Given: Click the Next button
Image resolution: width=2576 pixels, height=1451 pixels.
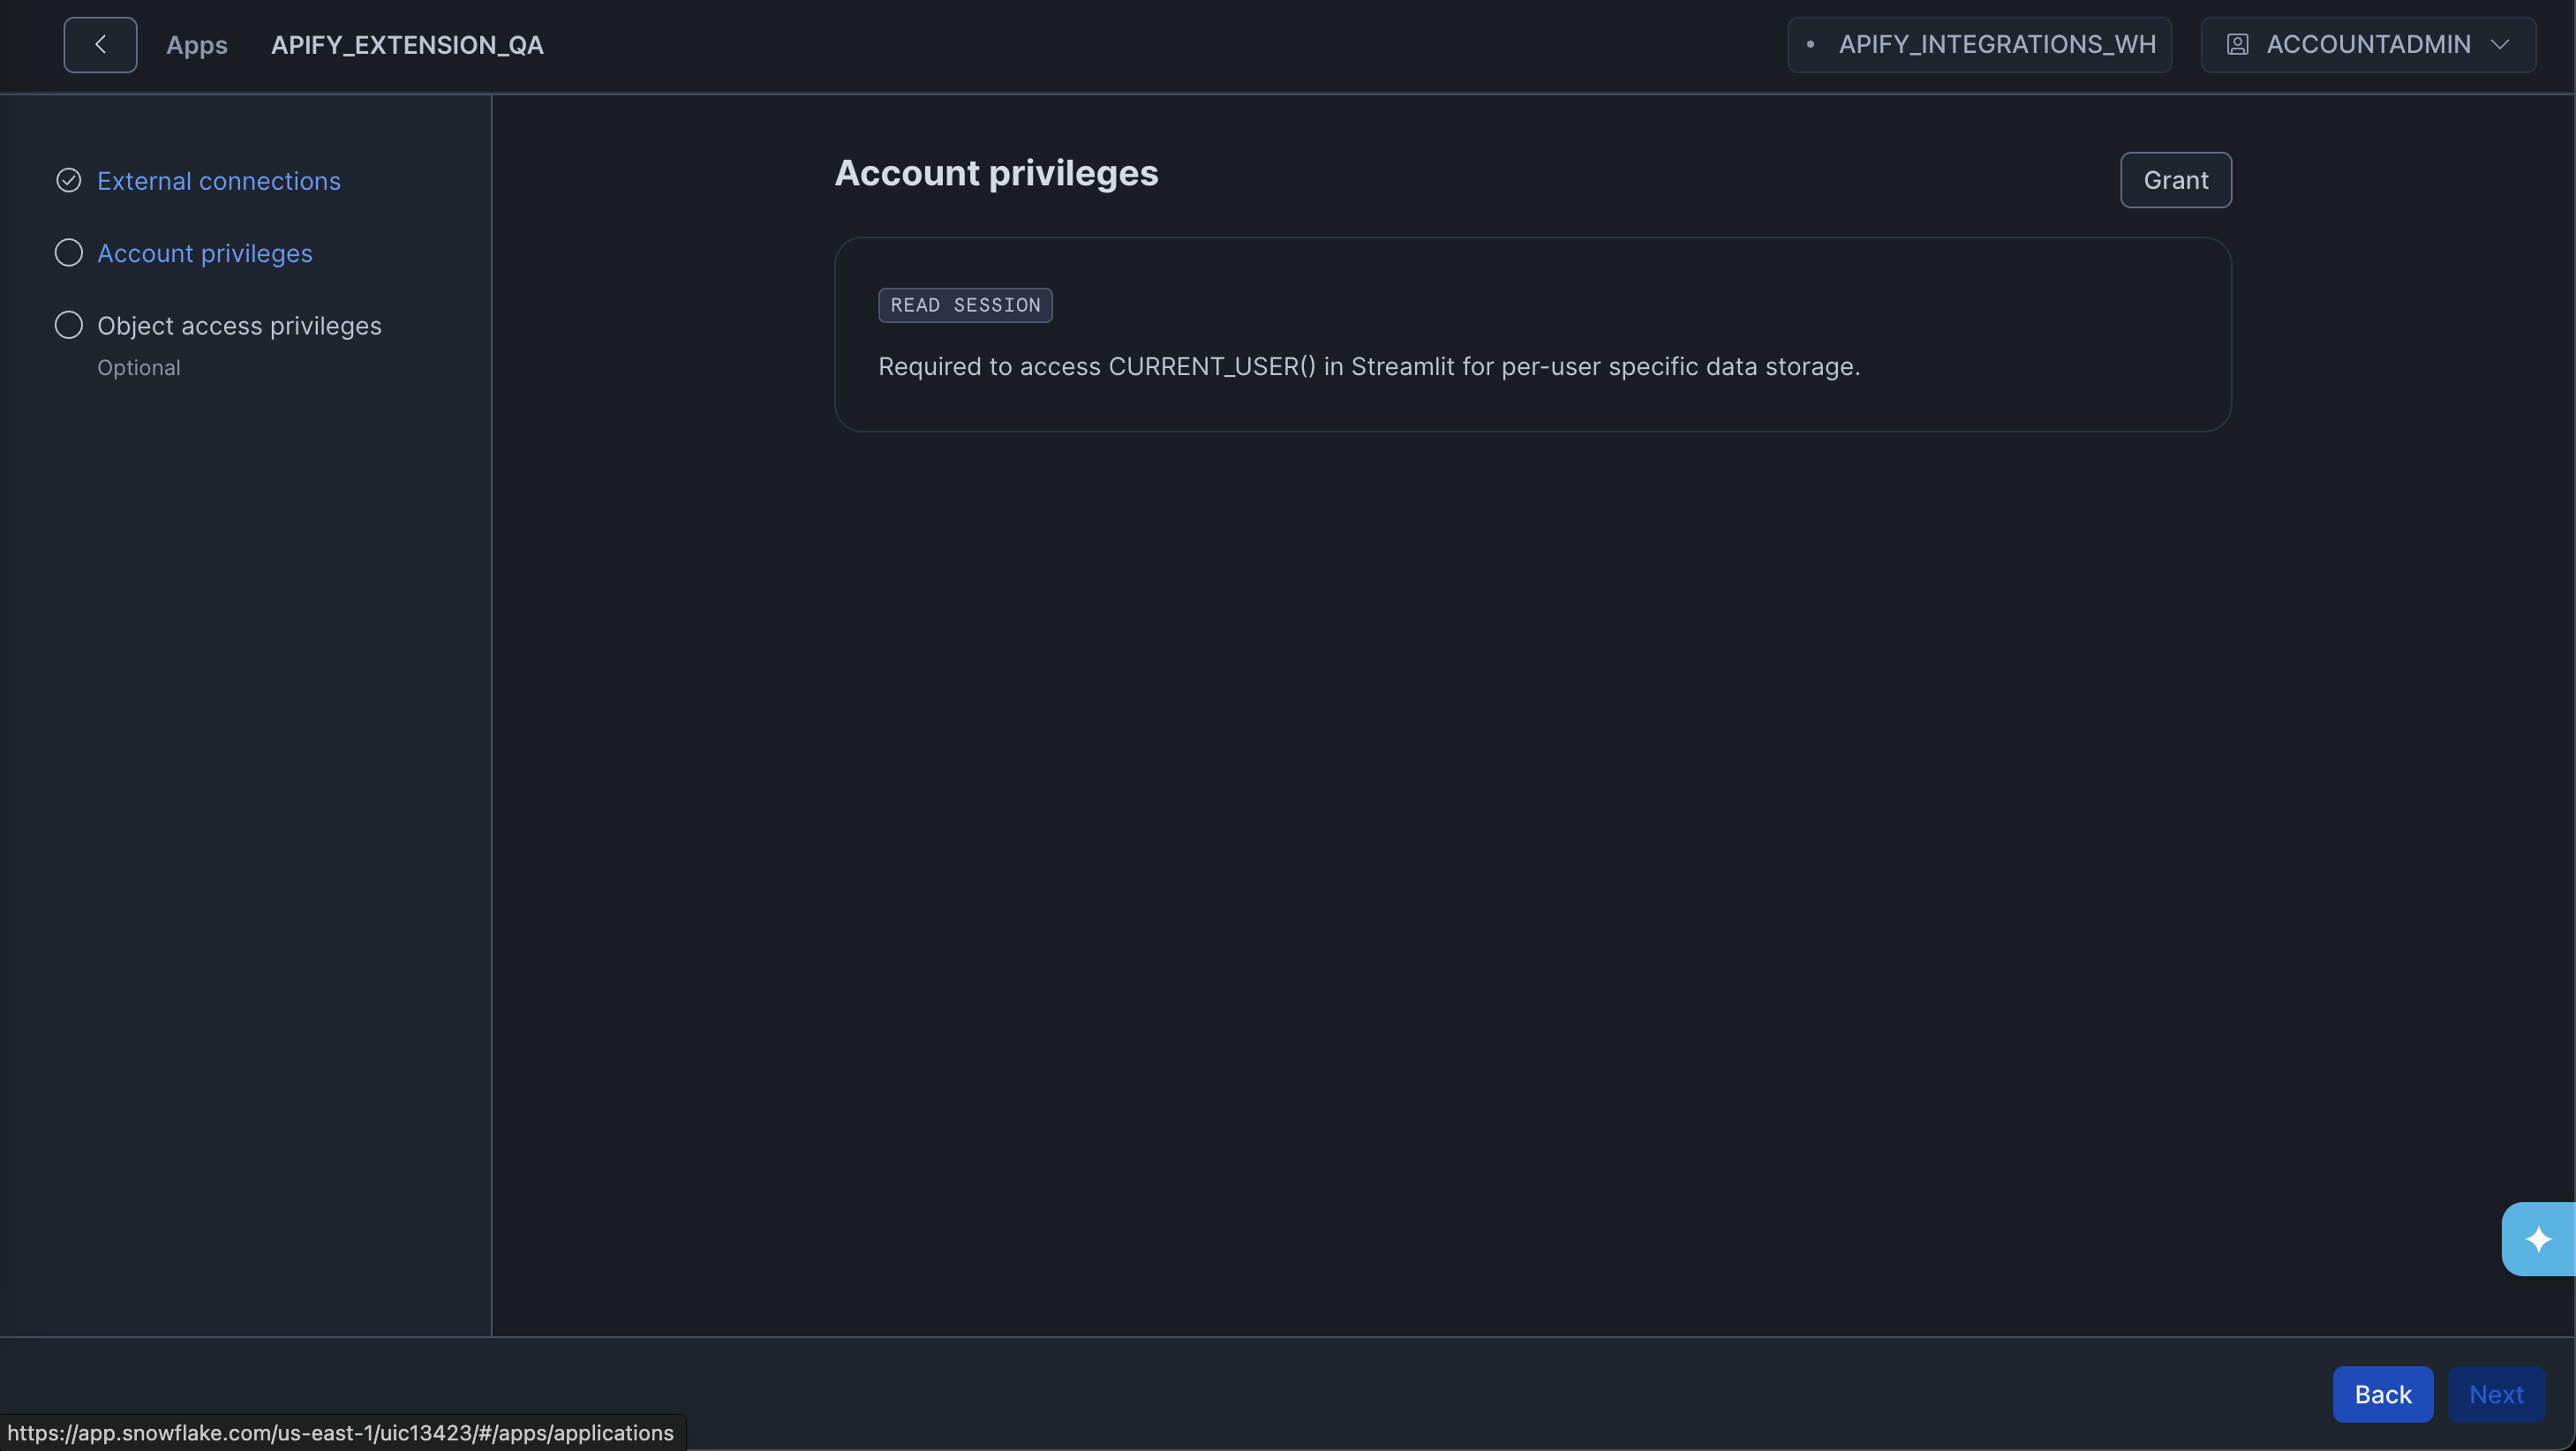Looking at the screenshot, I should (2496, 1394).
